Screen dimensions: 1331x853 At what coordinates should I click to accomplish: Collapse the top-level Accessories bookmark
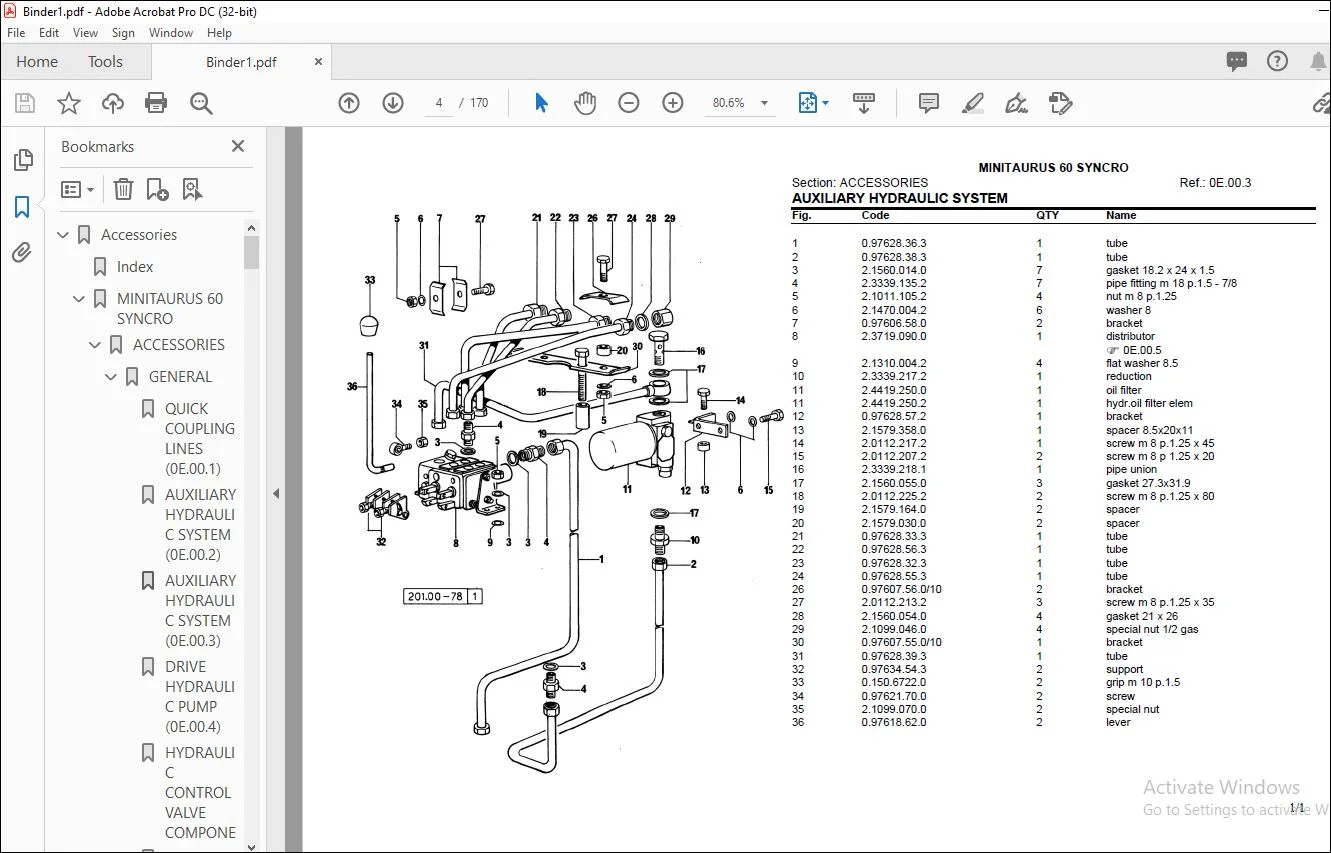tap(64, 235)
